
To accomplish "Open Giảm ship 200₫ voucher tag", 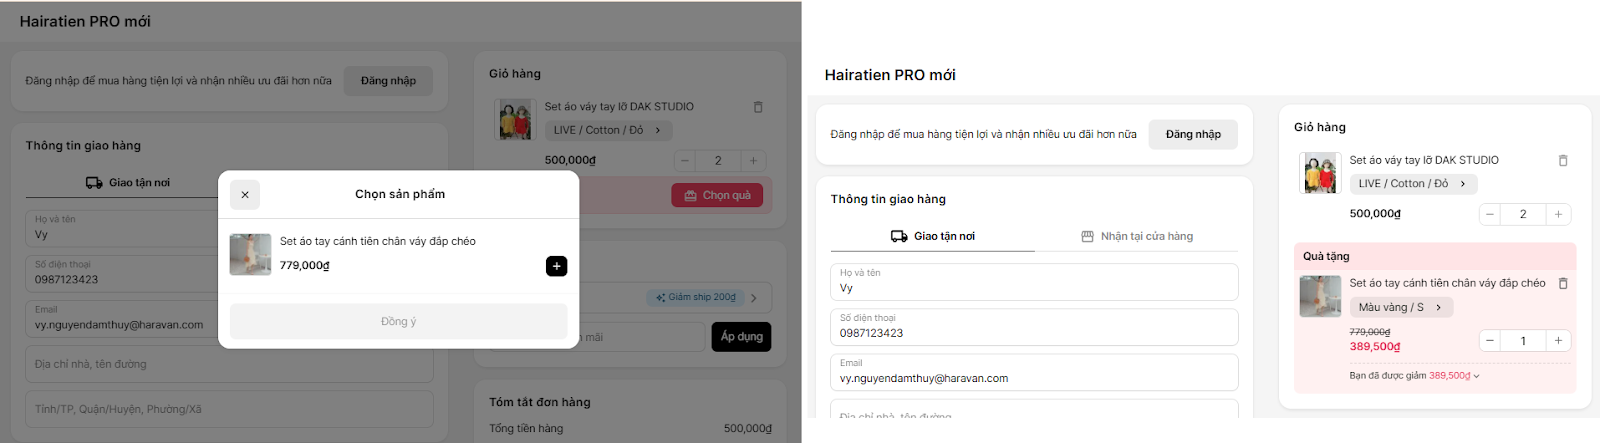I will [696, 297].
